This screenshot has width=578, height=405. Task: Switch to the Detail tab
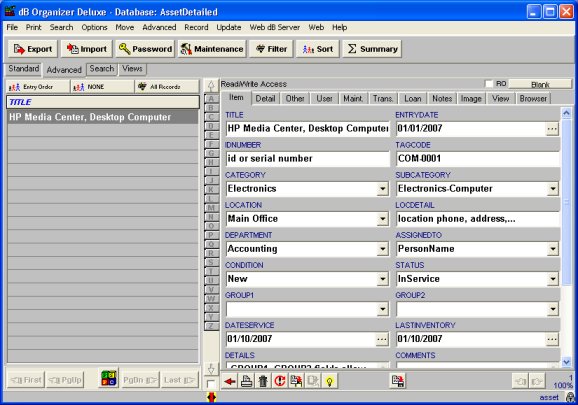click(x=265, y=99)
